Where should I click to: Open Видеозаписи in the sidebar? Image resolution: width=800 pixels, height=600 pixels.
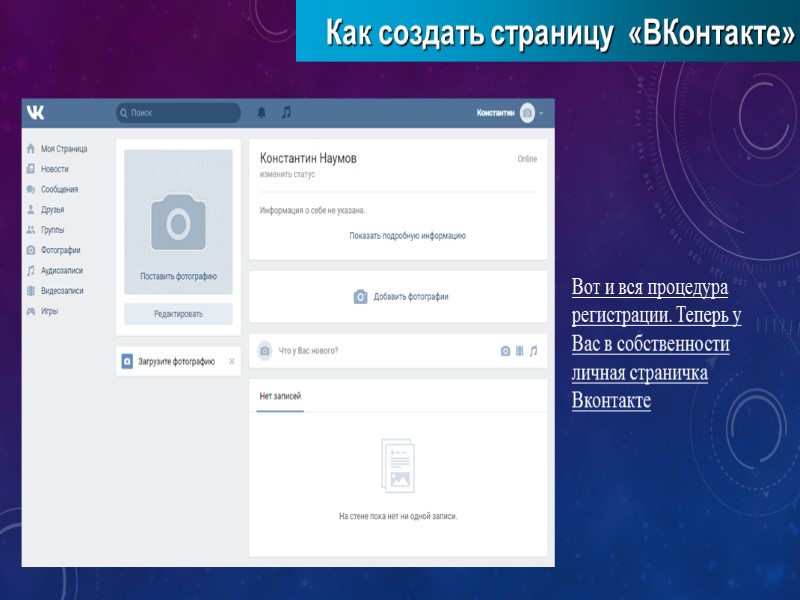(62, 291)
